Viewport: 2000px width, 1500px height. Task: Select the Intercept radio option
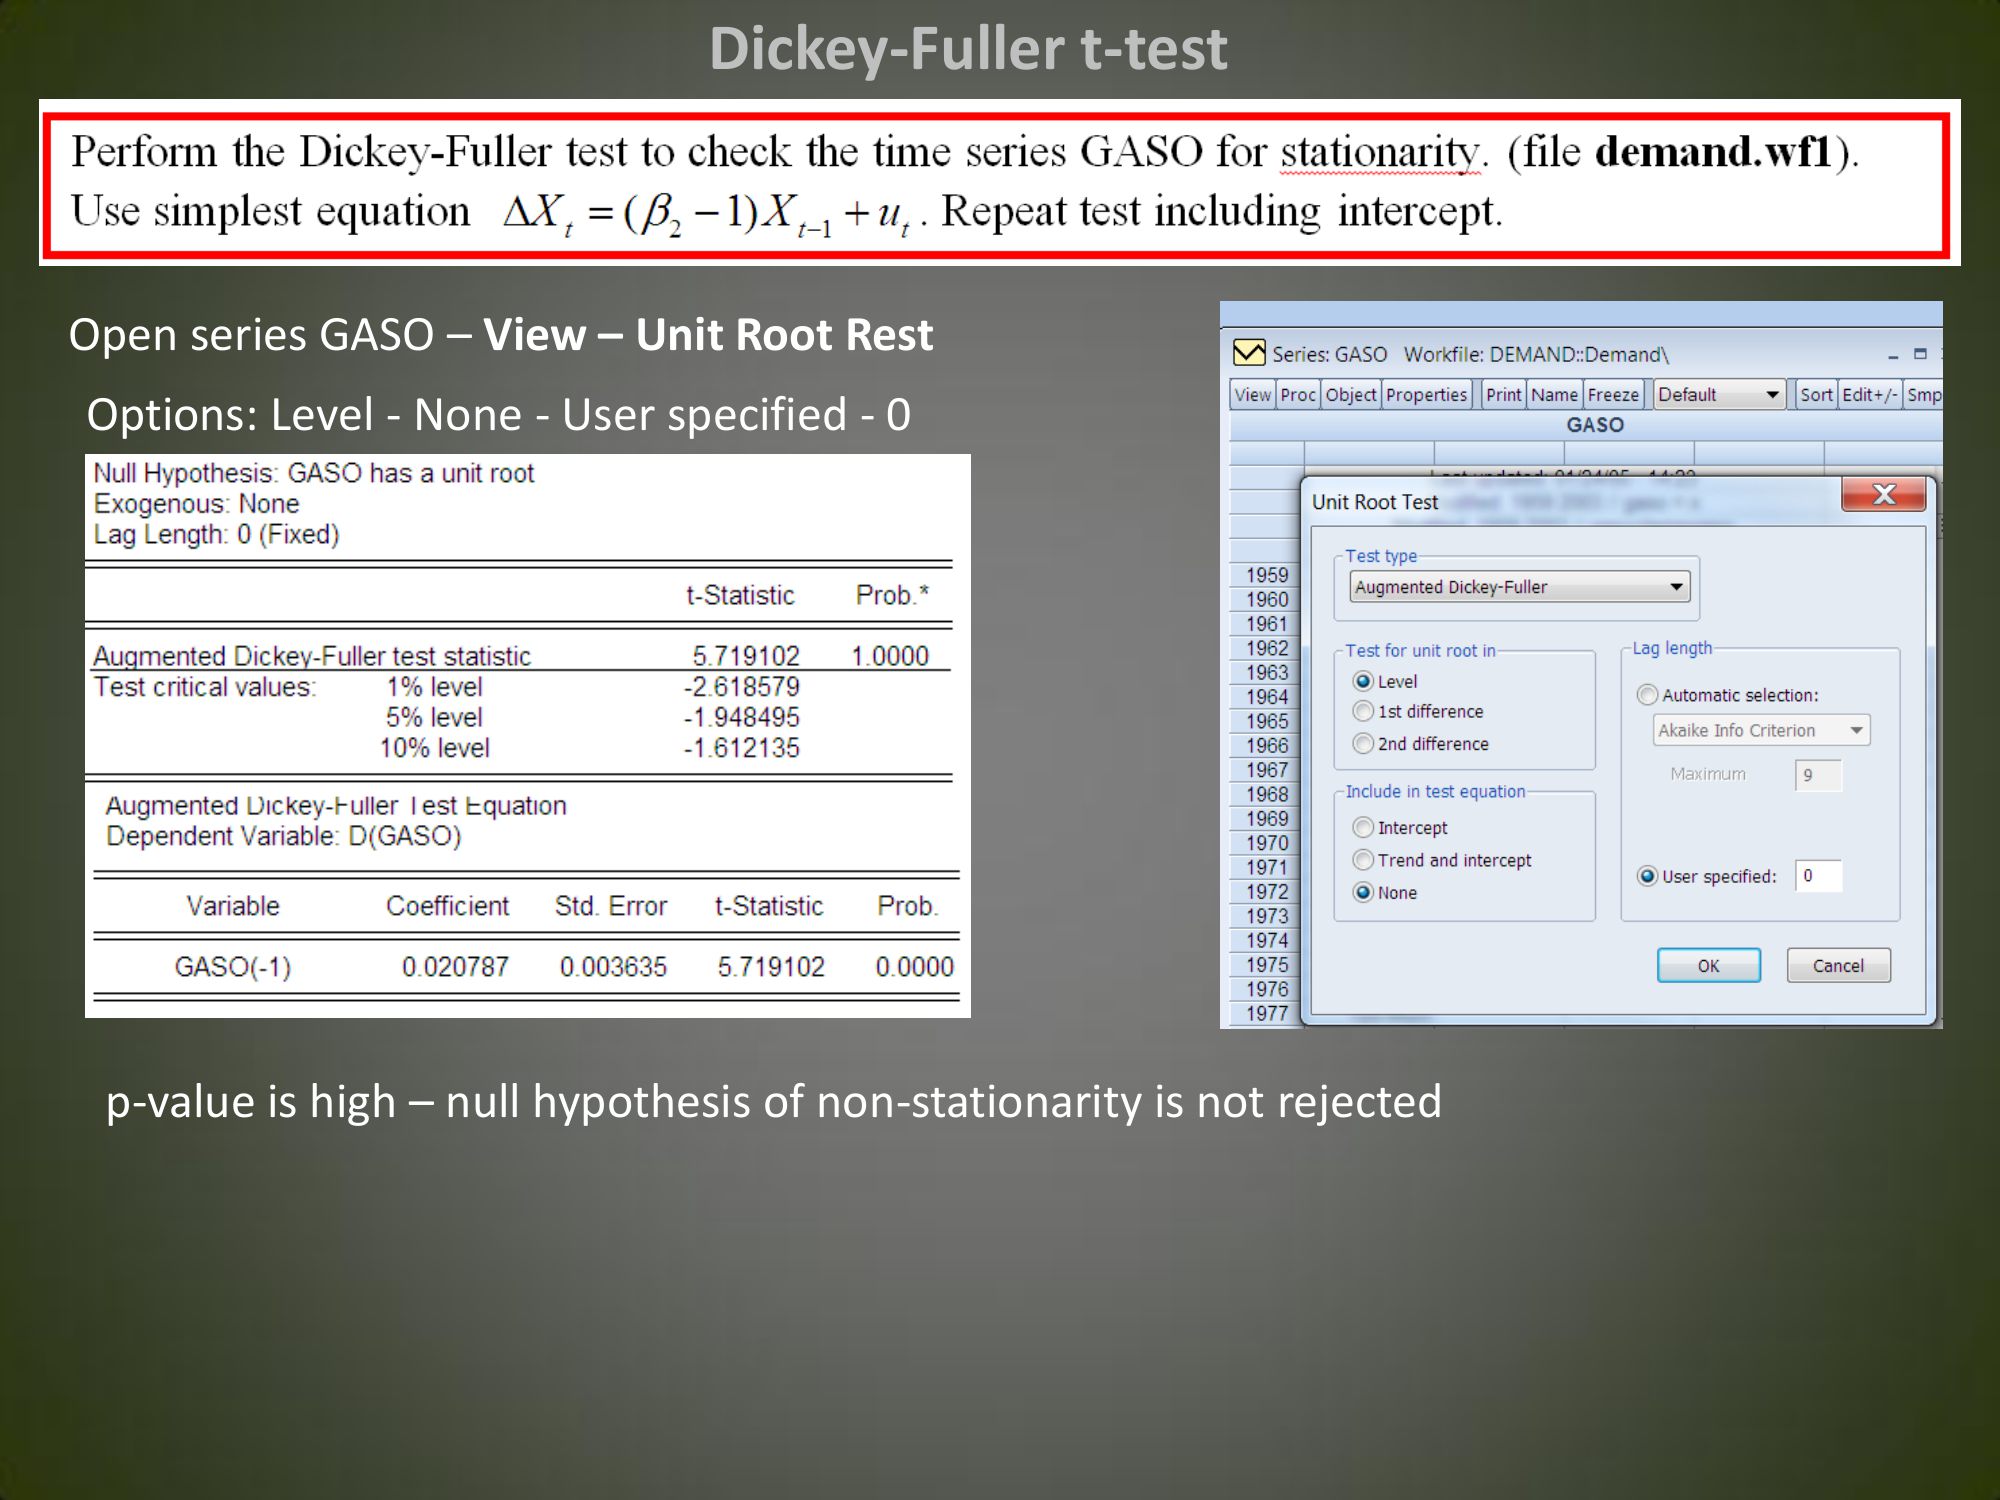1363,827
